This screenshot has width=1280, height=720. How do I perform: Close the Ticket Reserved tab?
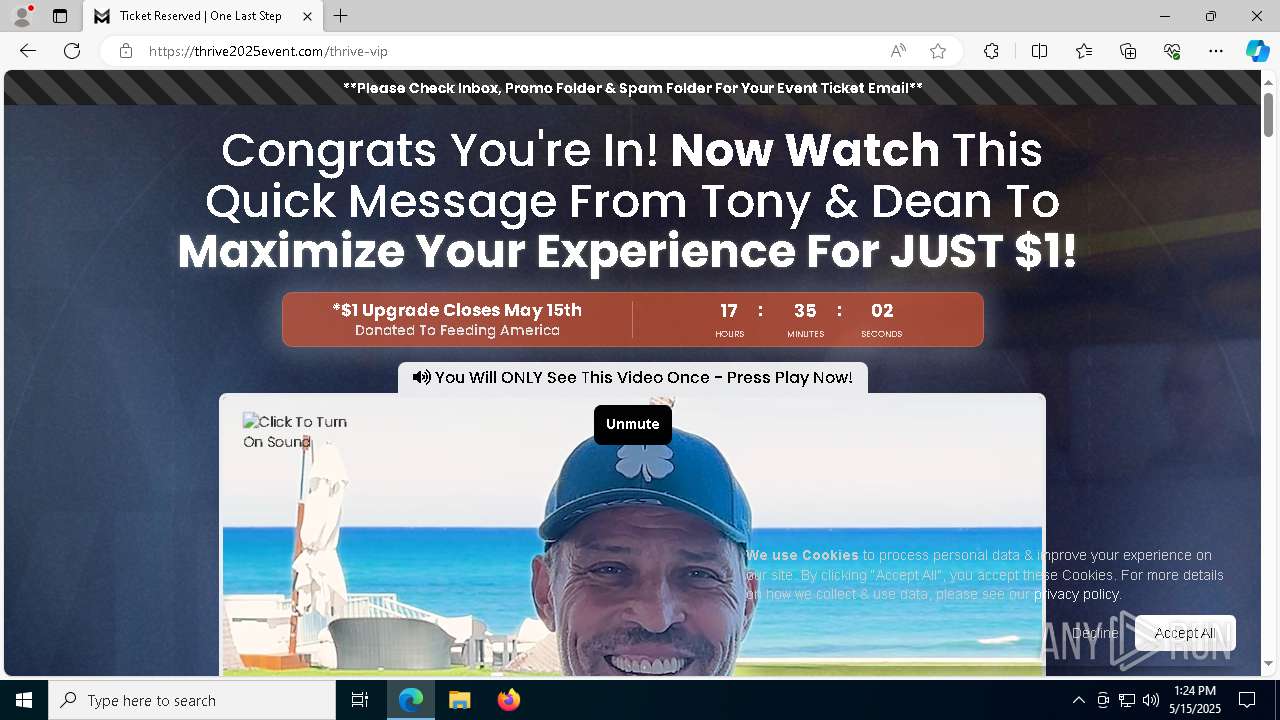click(307, 16)
